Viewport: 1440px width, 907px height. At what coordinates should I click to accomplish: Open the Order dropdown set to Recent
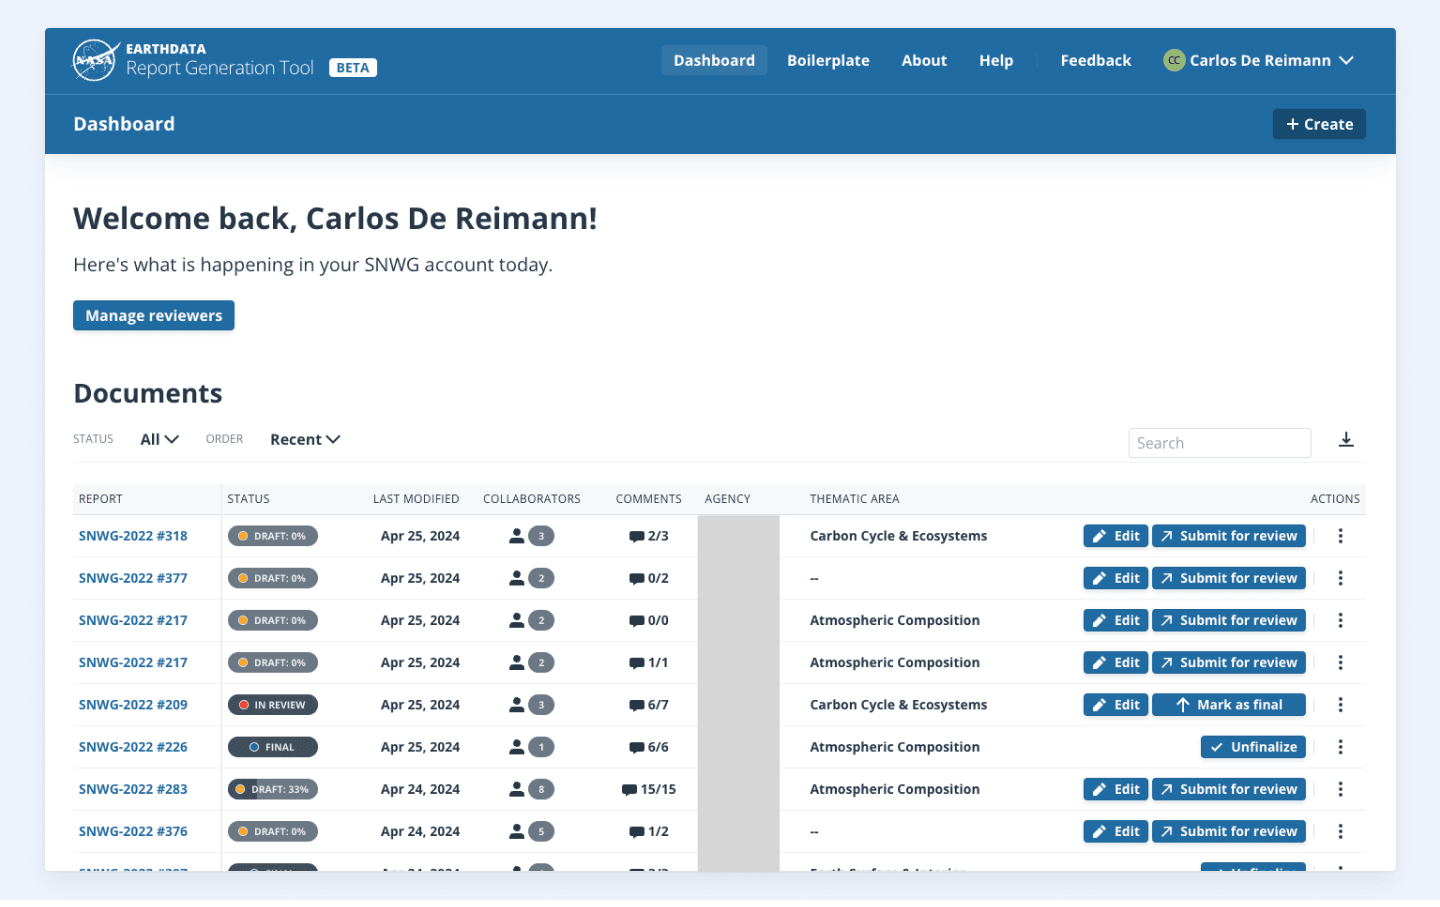(305, 440)
